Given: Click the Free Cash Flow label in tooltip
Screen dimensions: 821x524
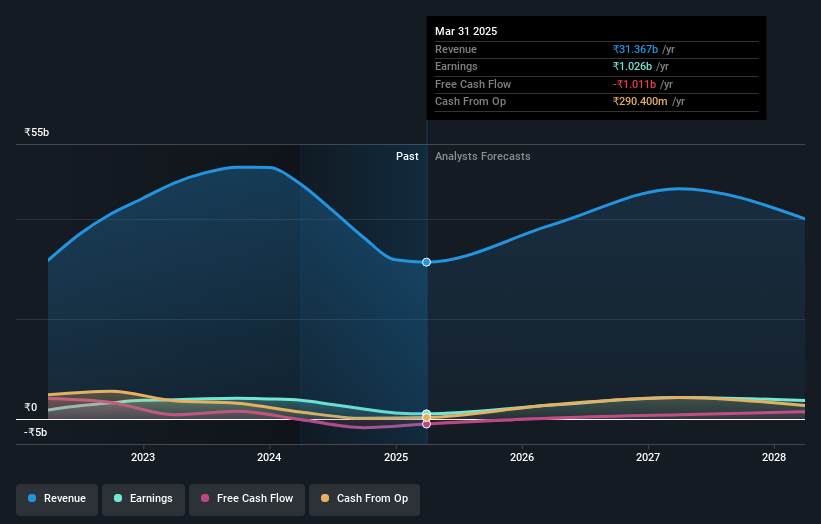Looking at the screenshot, I should pos(473,84).
